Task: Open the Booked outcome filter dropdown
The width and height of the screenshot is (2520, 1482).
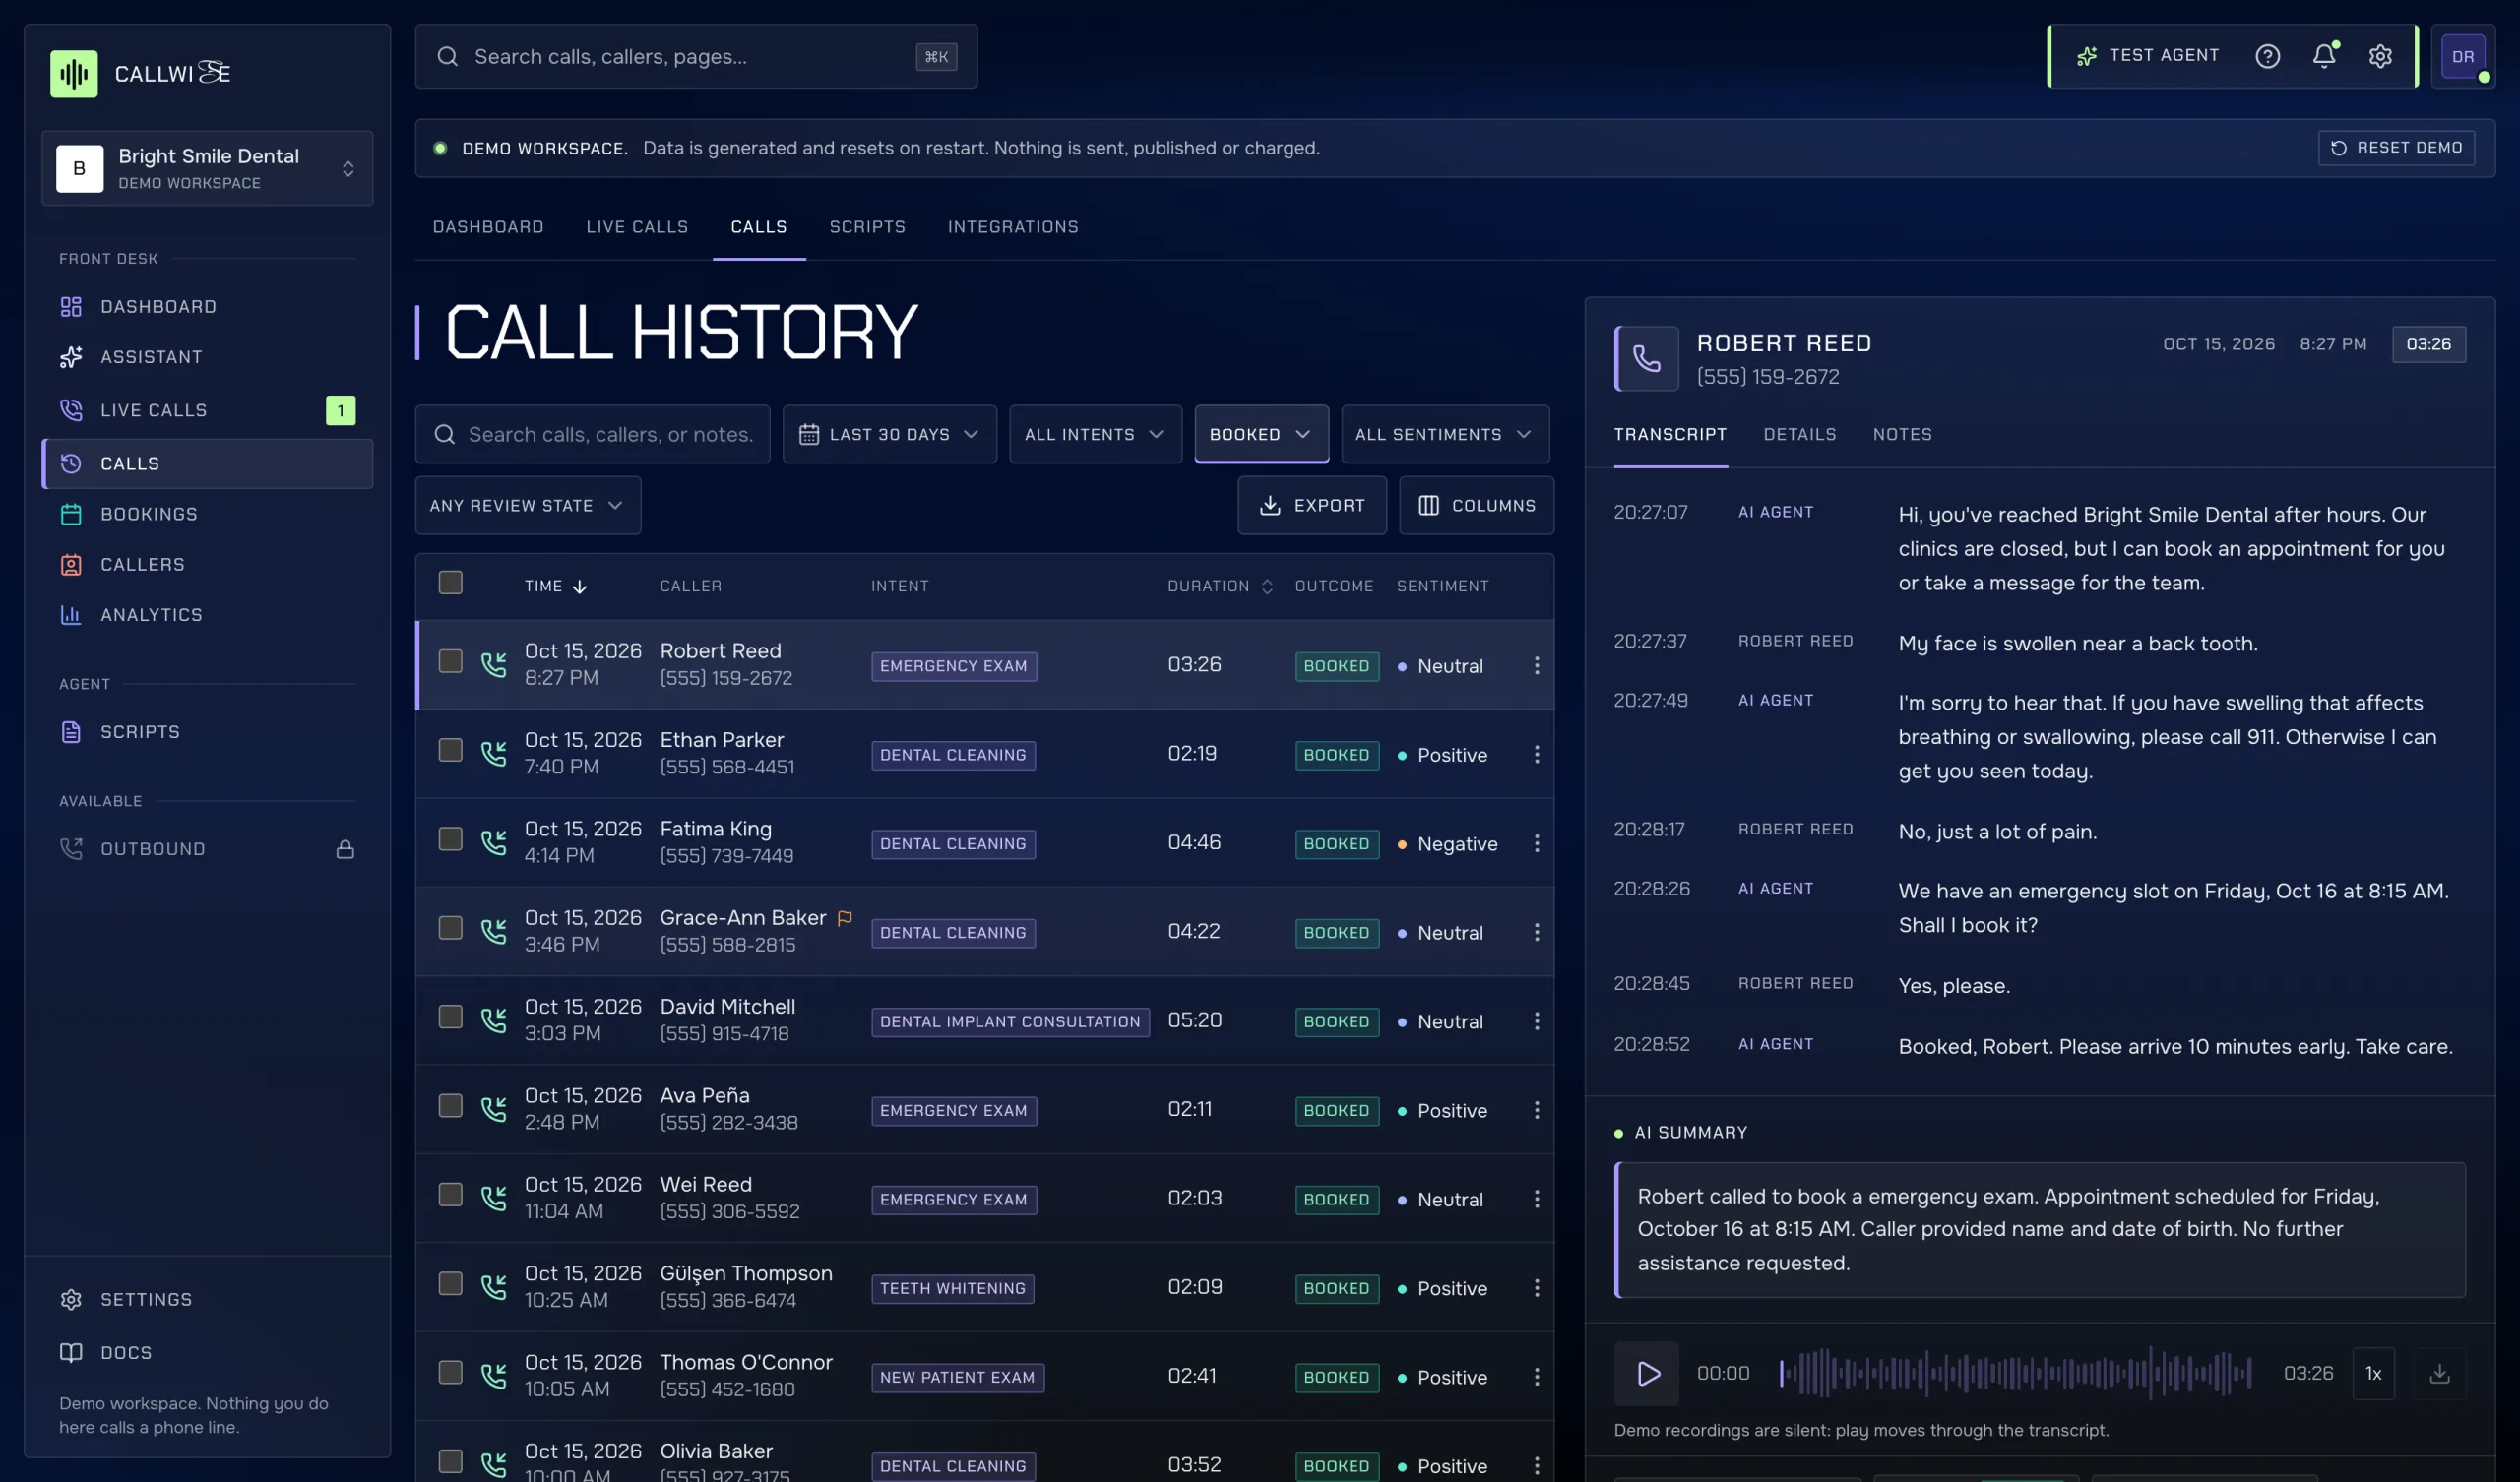Action: [x=1261, y=434]
